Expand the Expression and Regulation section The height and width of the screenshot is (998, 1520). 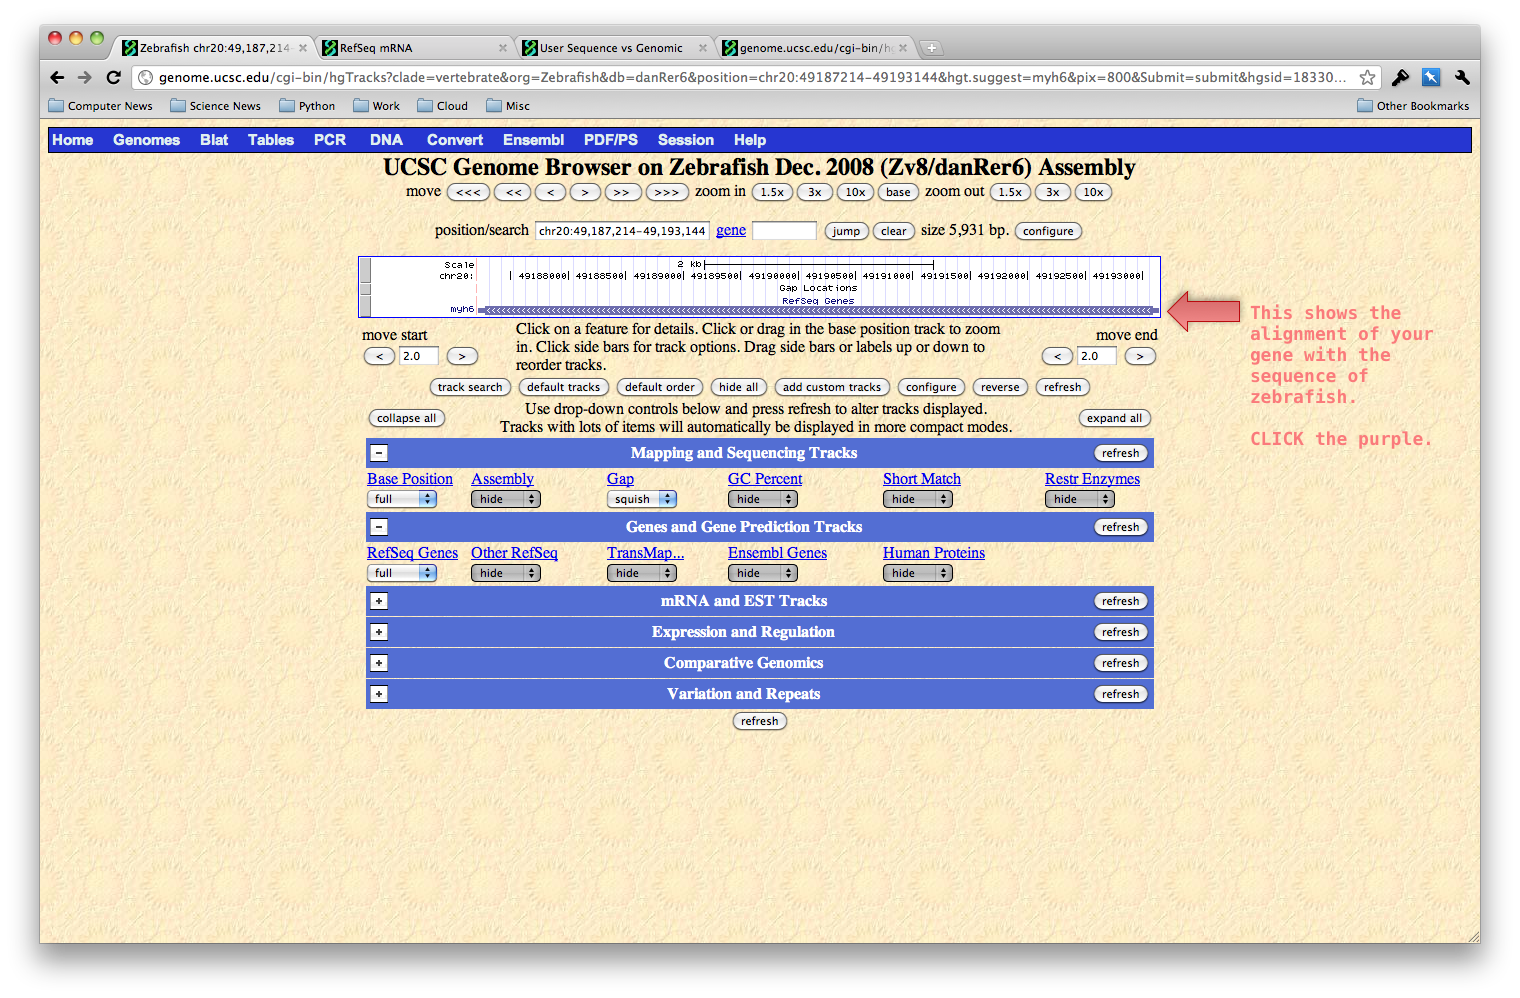pos(379,632)
